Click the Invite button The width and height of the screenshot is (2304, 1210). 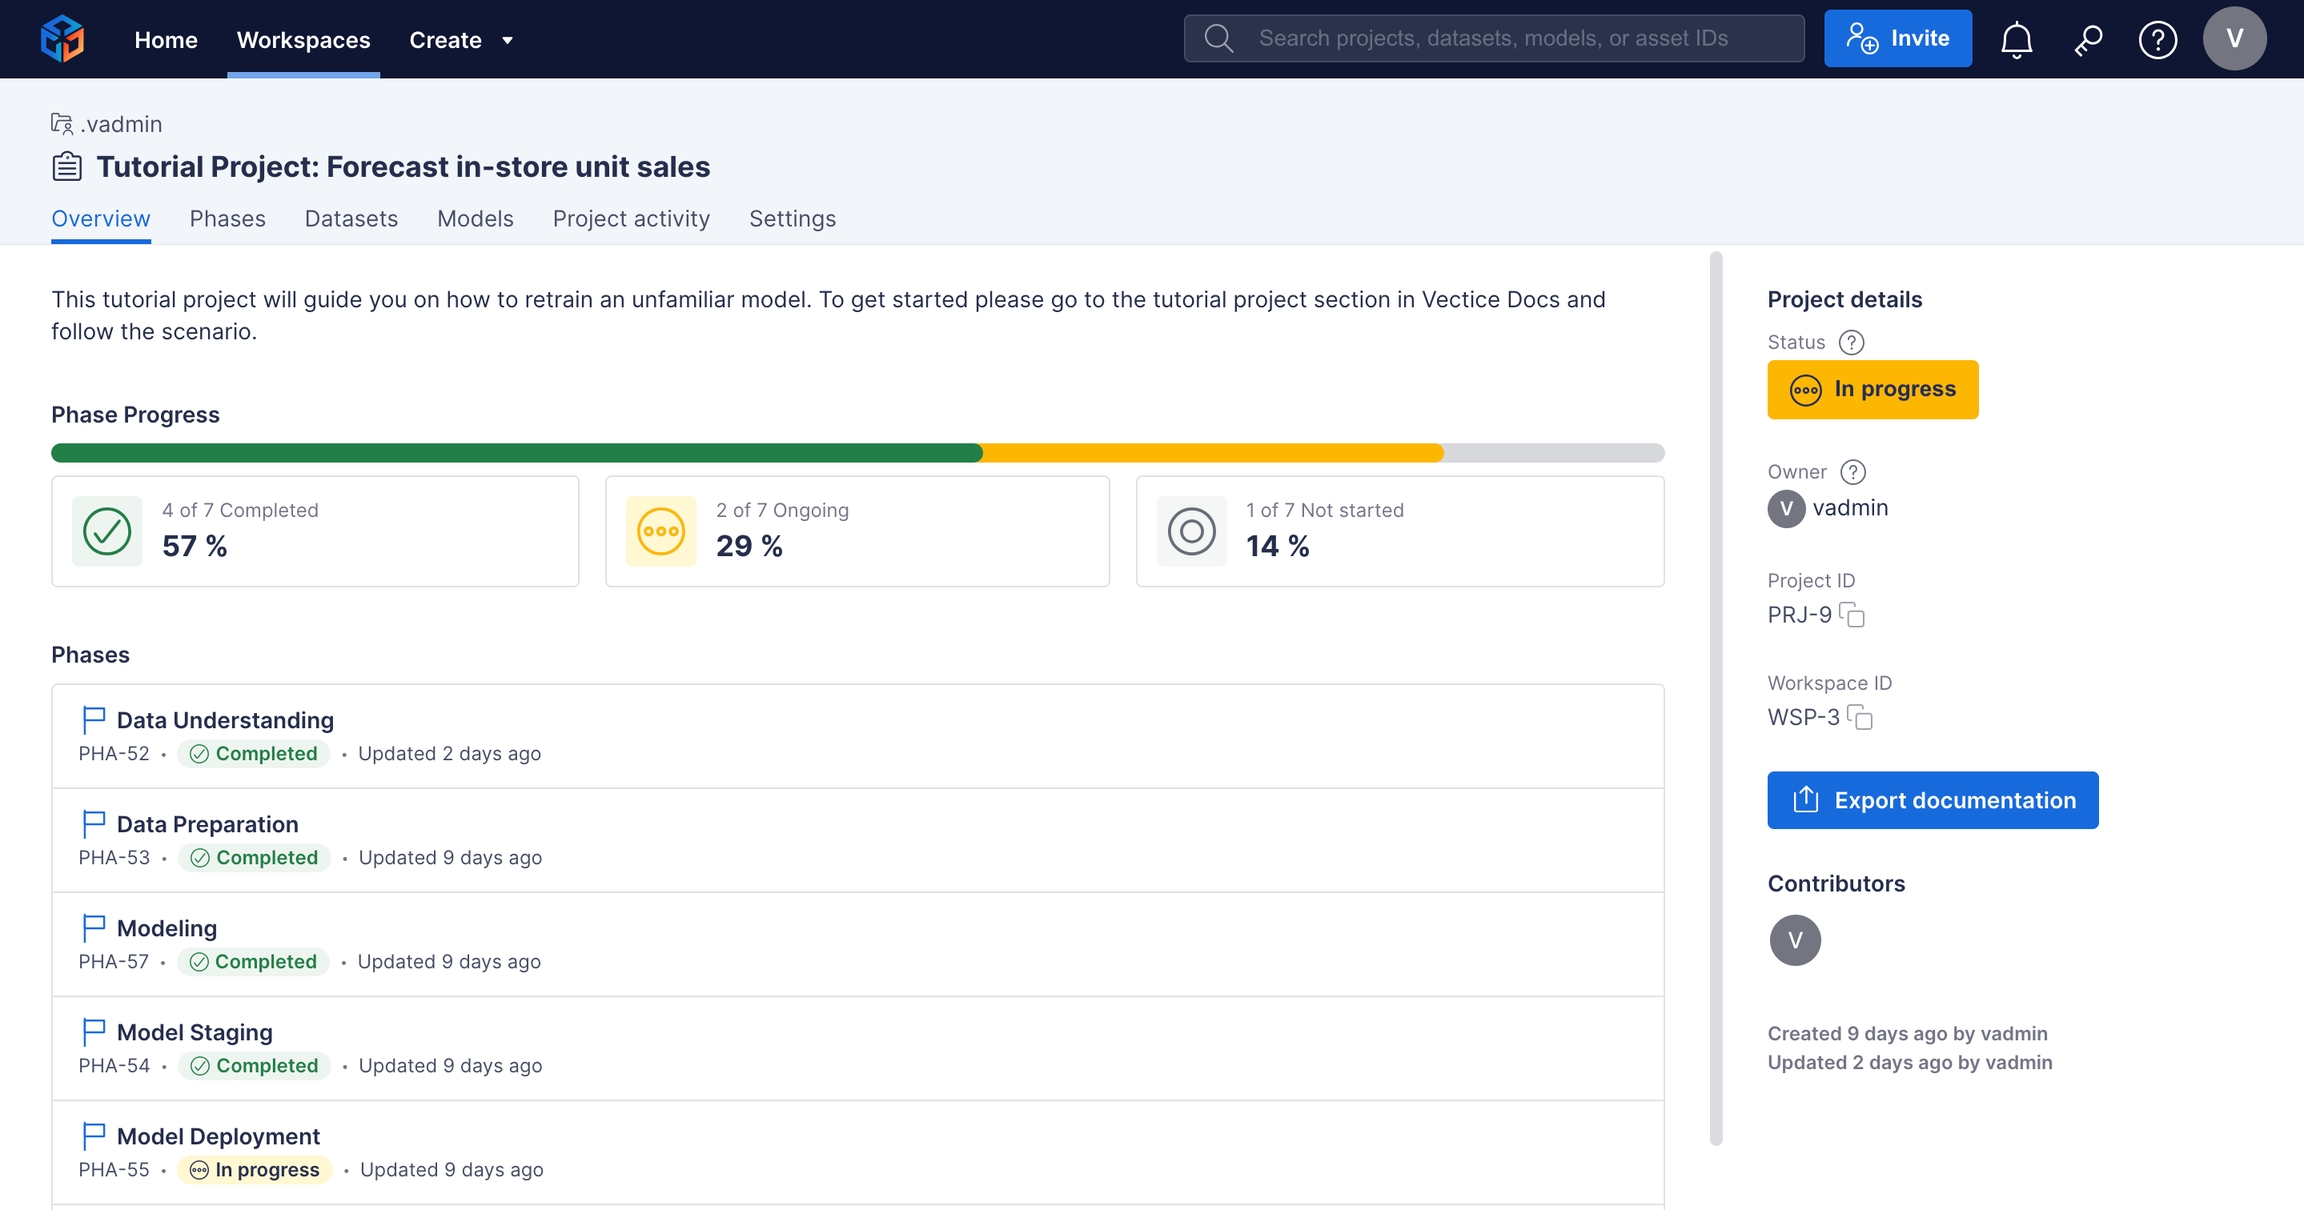(1897, 39)
